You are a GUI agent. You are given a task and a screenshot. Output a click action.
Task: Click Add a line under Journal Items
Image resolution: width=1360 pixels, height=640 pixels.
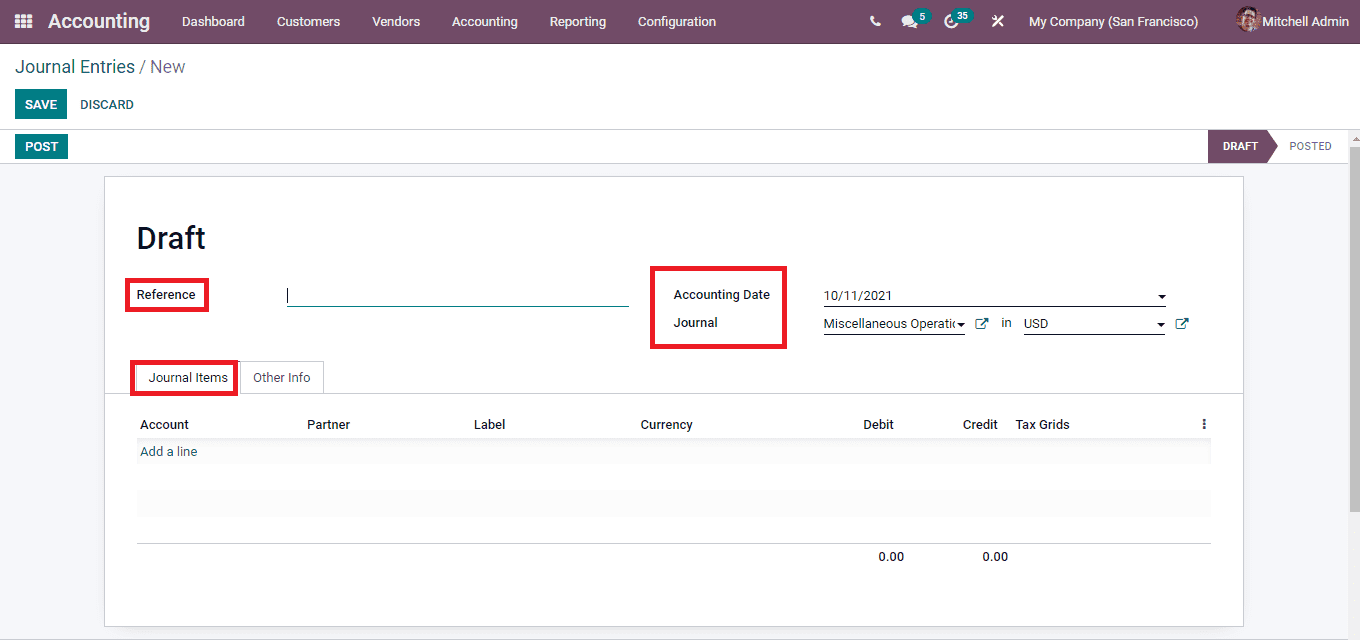(168, 451)
